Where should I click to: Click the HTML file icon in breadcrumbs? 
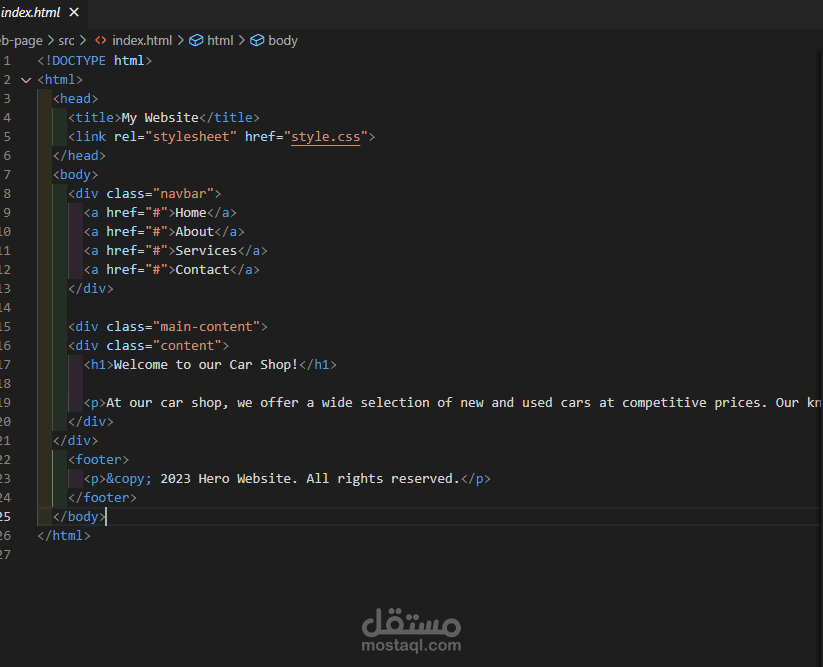tap(100, 41)
